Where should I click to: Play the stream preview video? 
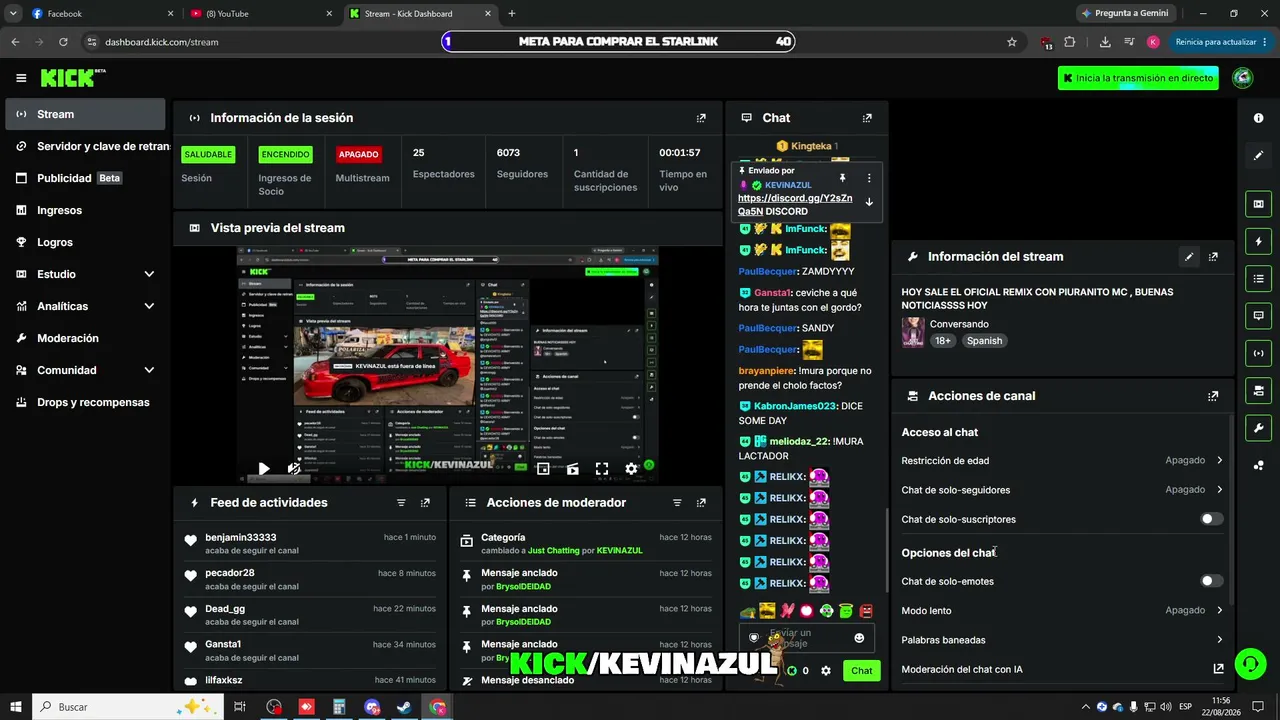click(264, 468)
